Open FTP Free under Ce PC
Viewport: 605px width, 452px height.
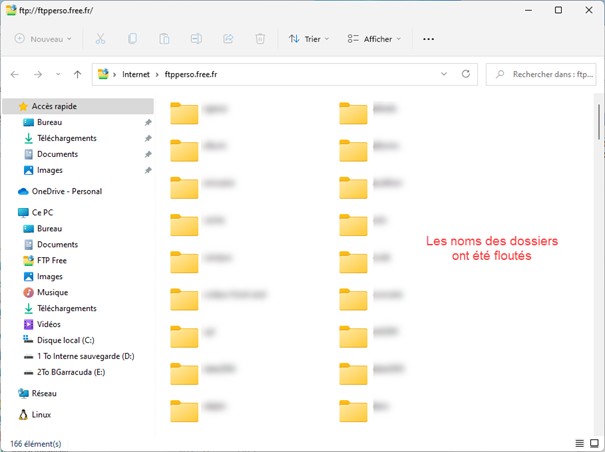click(52, 261)
